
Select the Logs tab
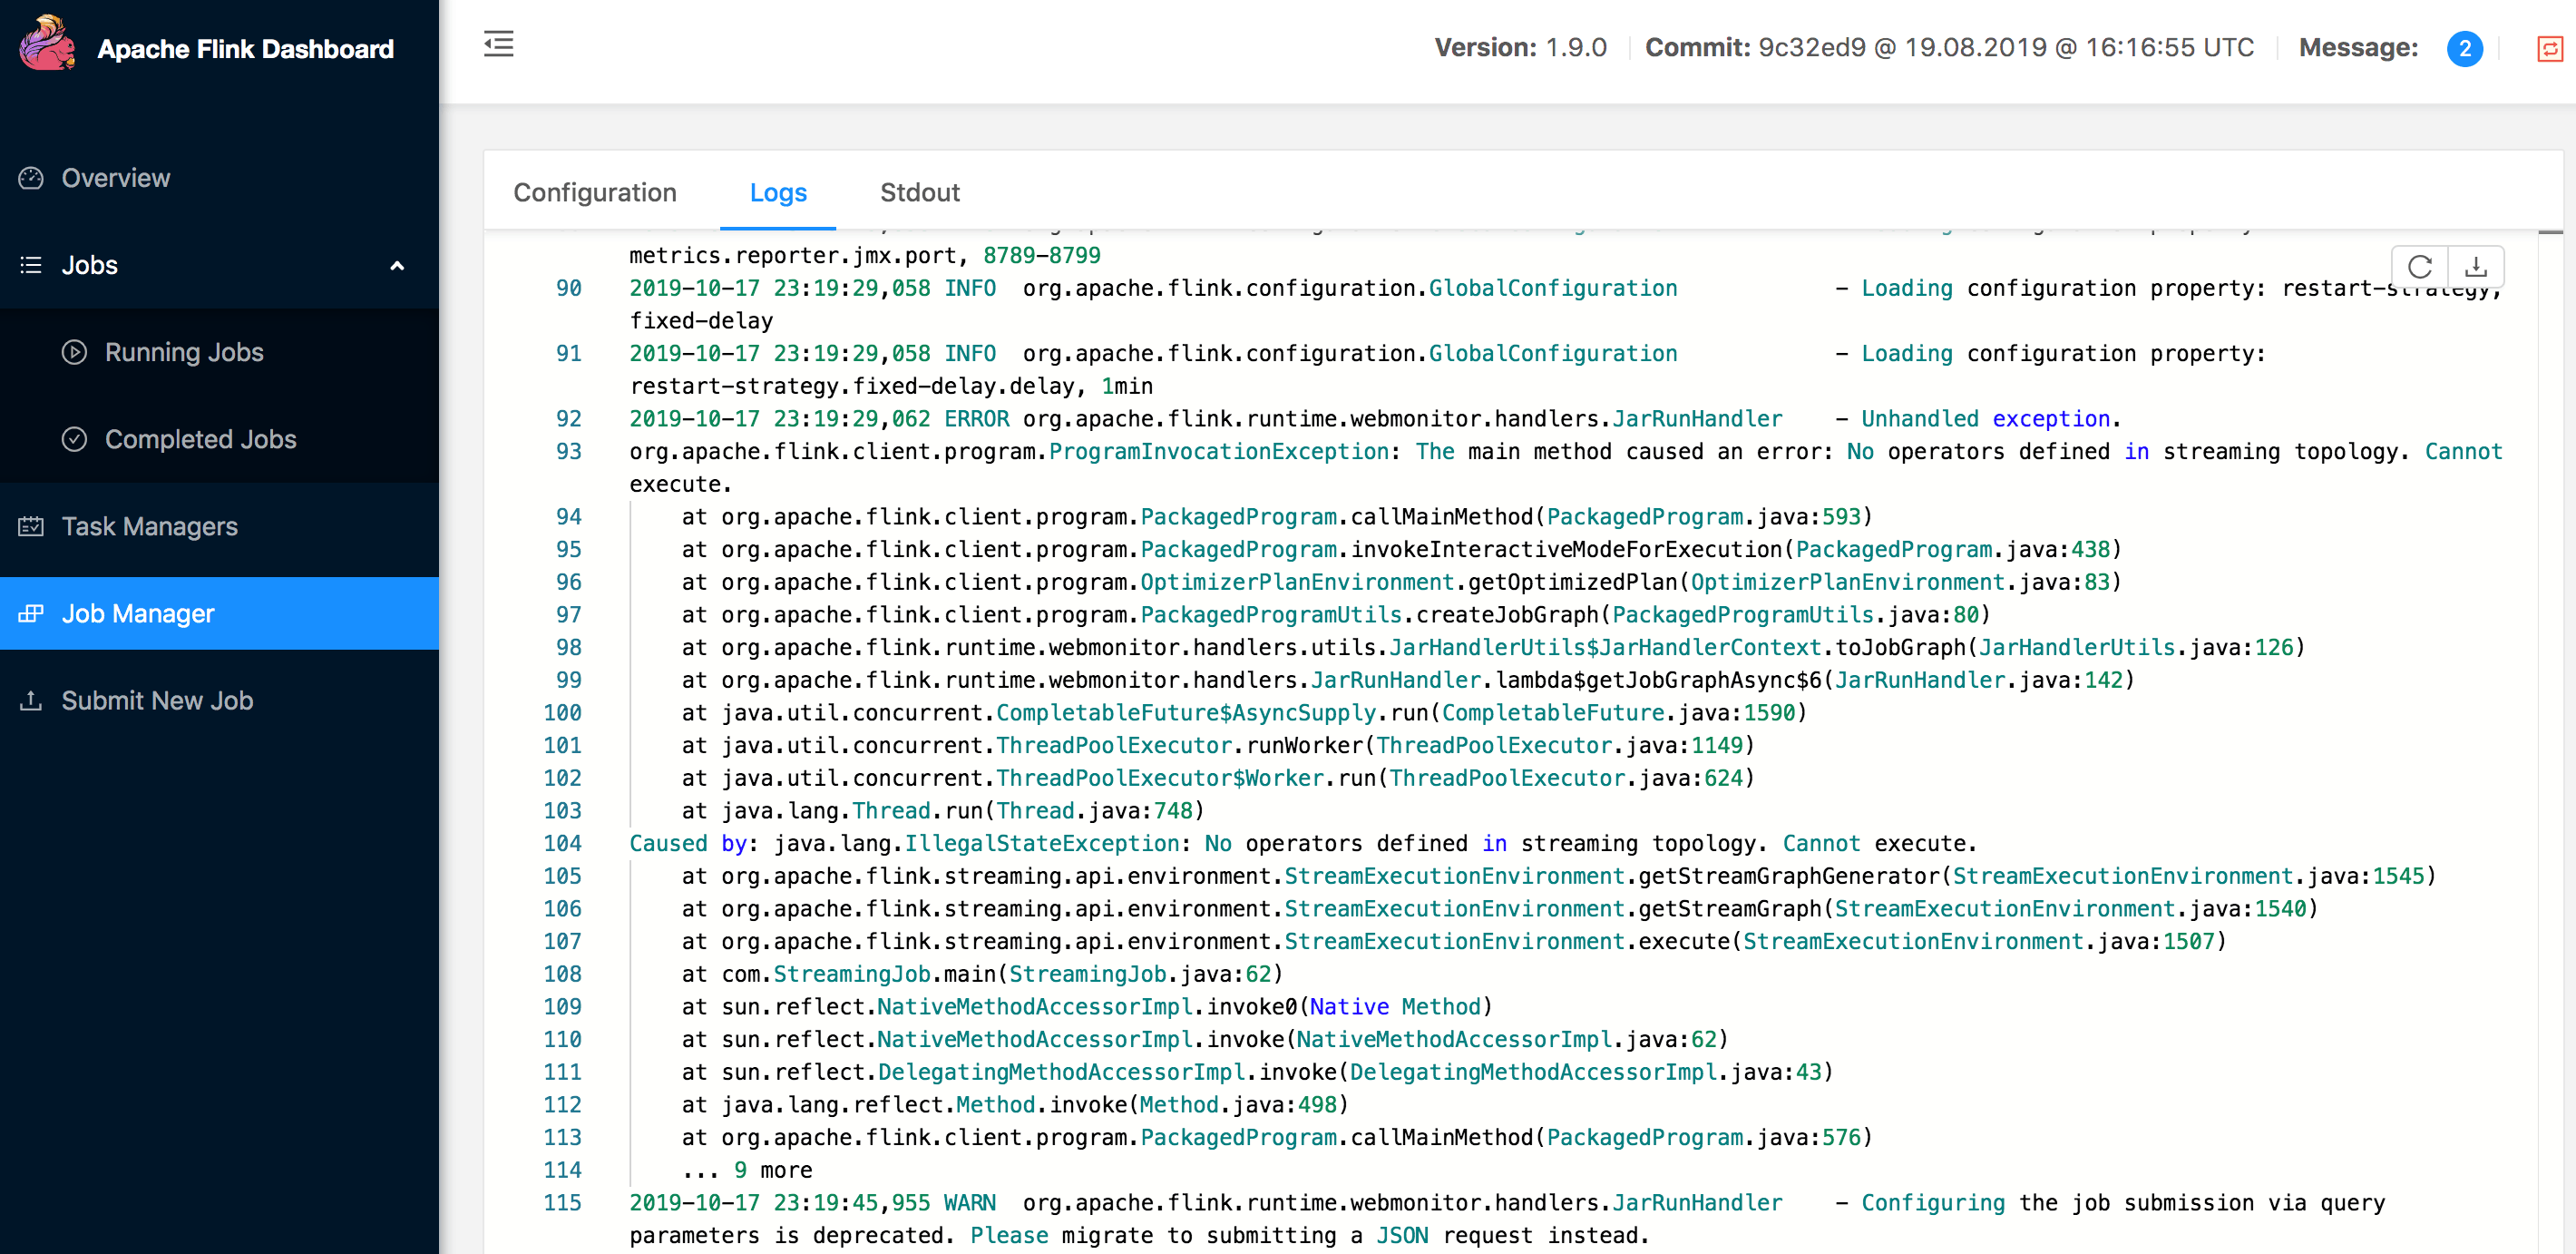point(778,192)
